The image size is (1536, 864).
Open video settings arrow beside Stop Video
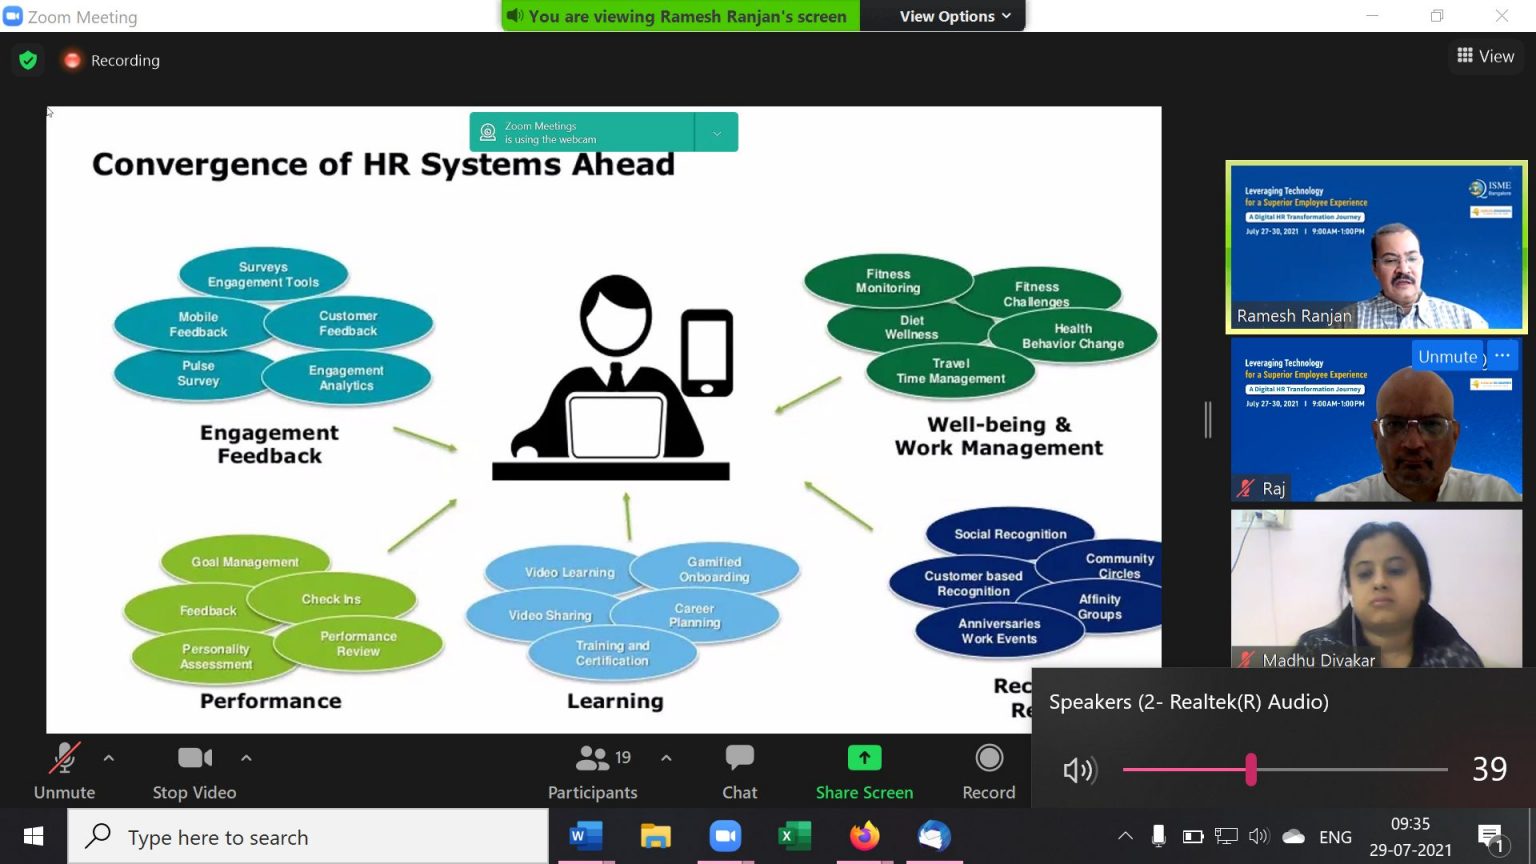246,758
